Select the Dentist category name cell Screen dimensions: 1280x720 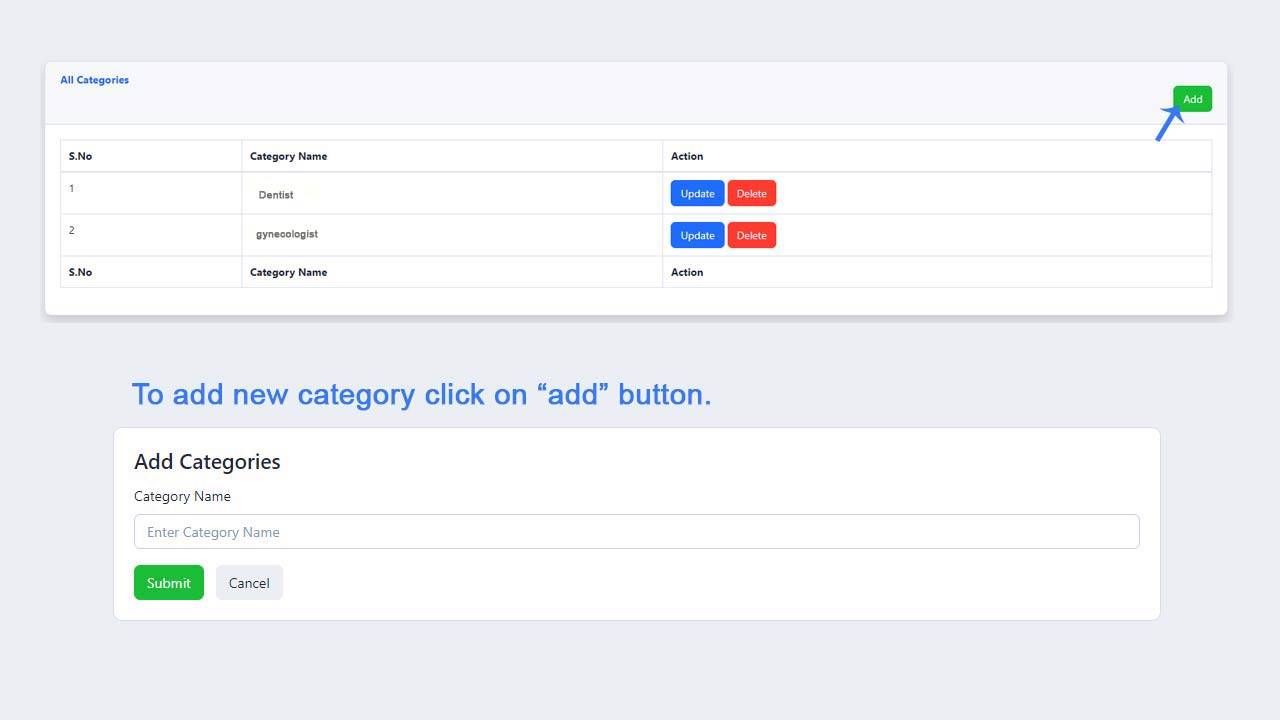(276, 195)
